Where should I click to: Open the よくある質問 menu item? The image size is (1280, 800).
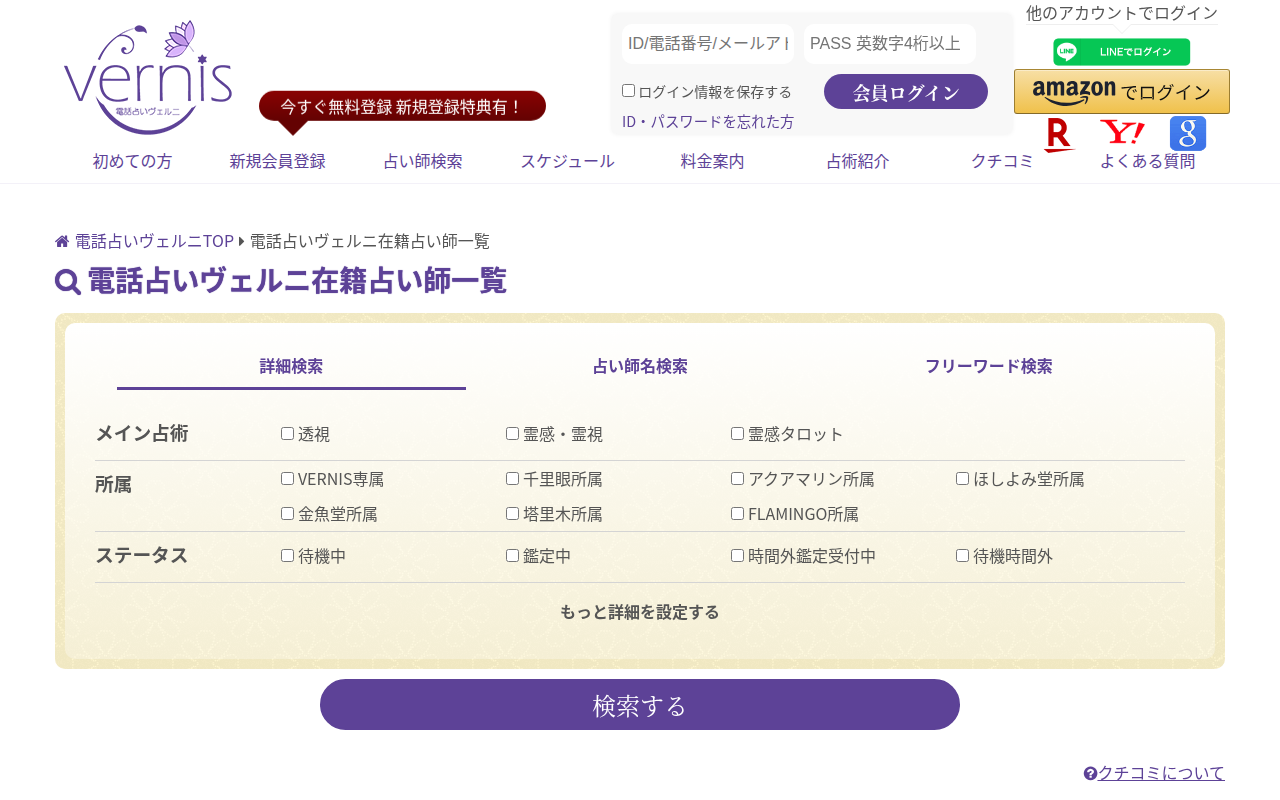[x=1148, y=161]
